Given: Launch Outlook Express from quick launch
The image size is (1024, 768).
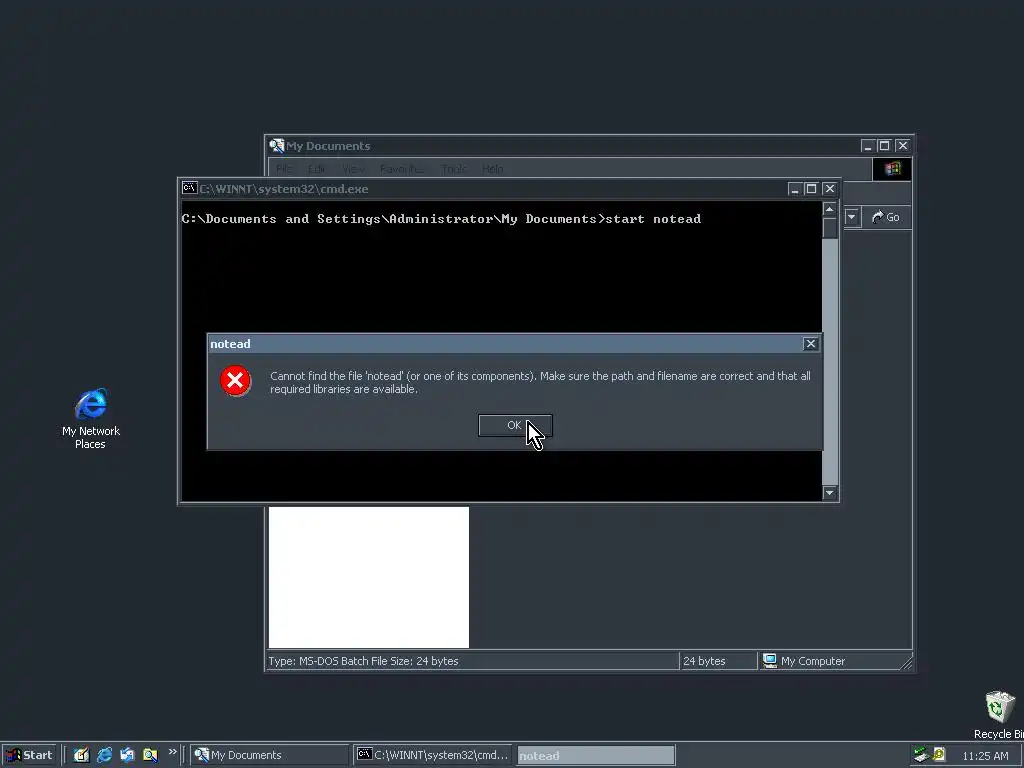Looking at the screenshot, I should [x=127, y=755].
